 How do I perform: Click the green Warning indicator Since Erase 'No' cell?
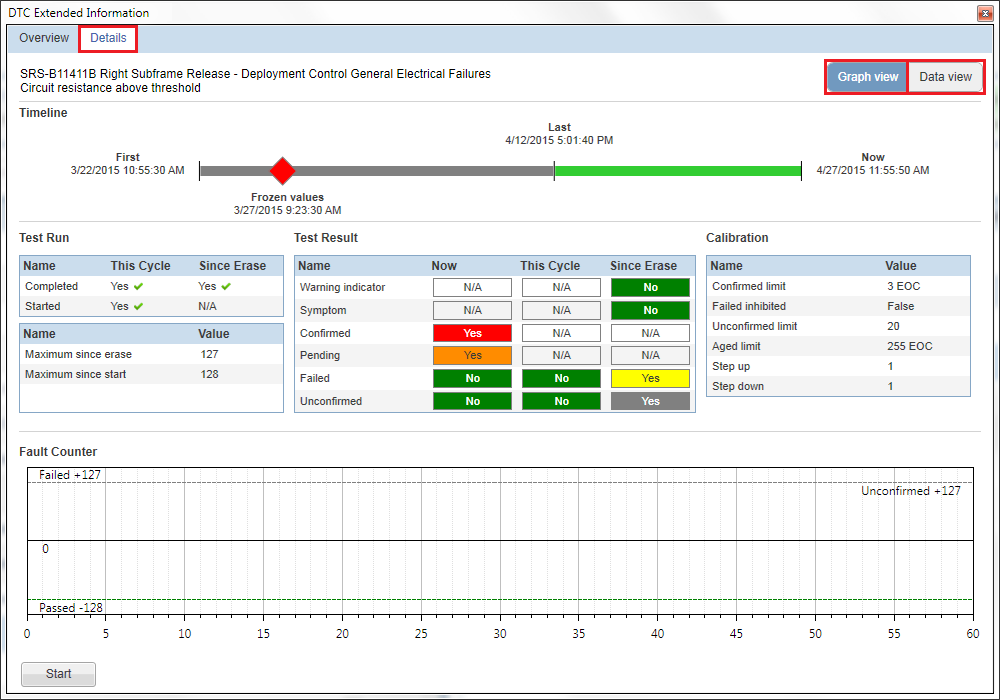coord(650,288)
